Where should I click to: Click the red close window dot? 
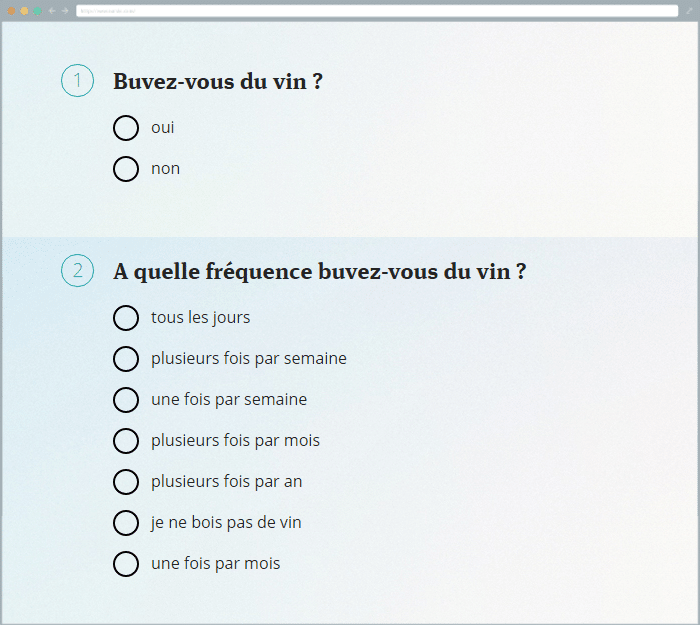pos(11,11)
